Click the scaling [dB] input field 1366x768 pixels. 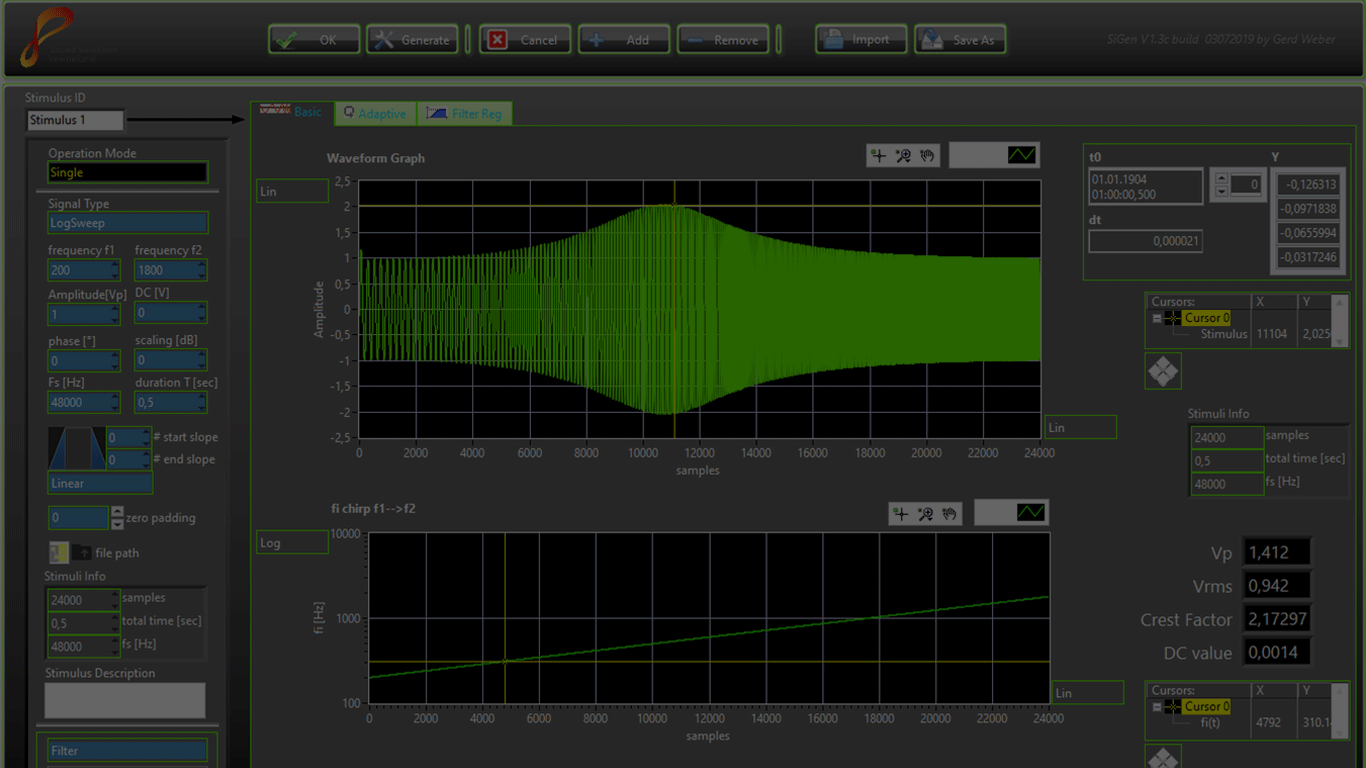pos(171,360)
